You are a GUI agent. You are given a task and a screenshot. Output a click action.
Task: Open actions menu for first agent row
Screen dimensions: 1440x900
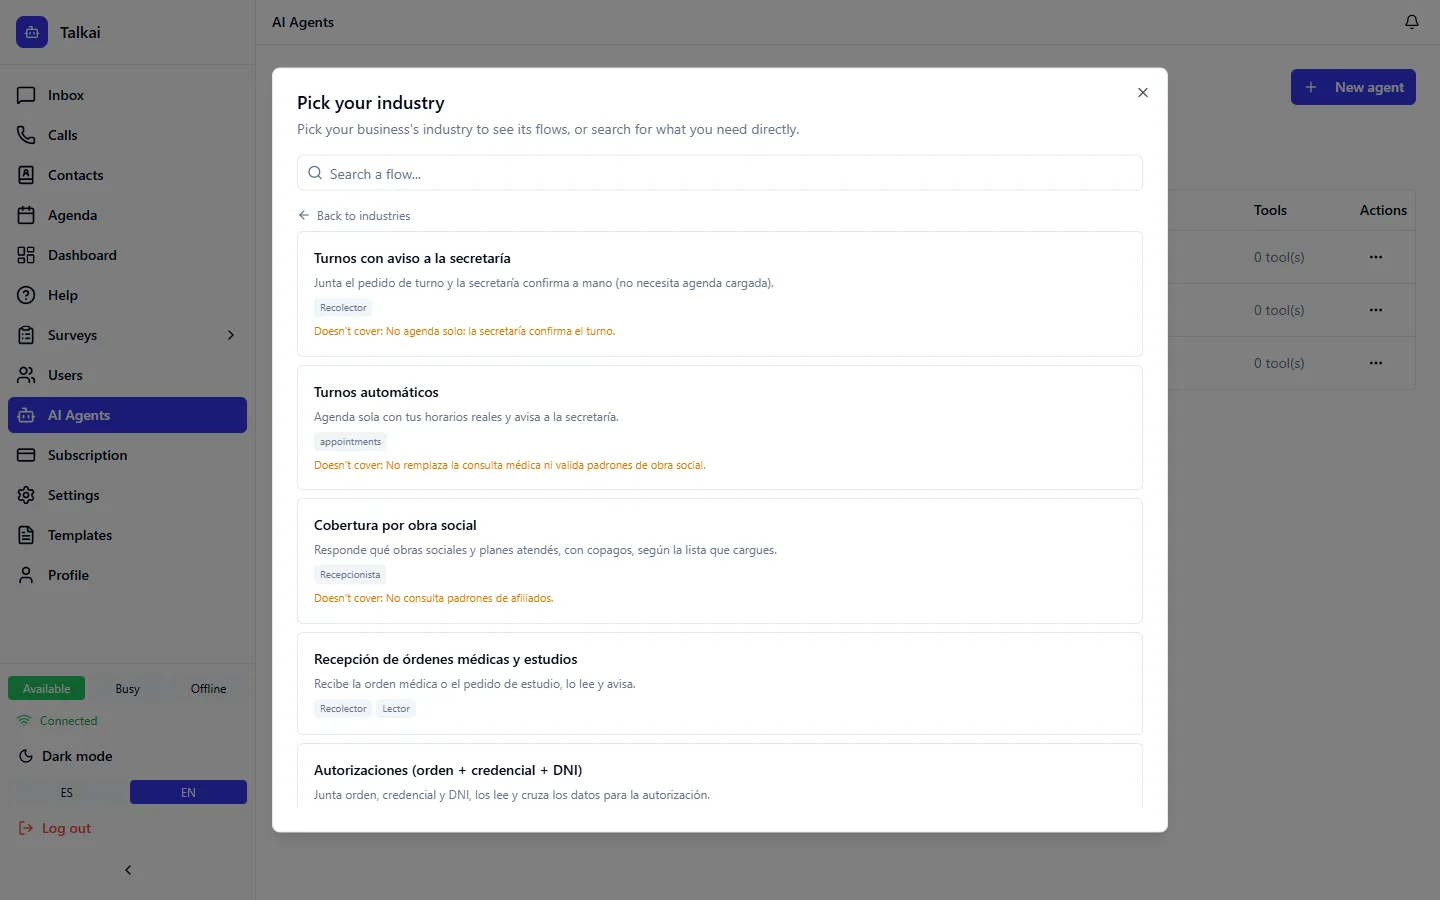(x=1376, y=257)
